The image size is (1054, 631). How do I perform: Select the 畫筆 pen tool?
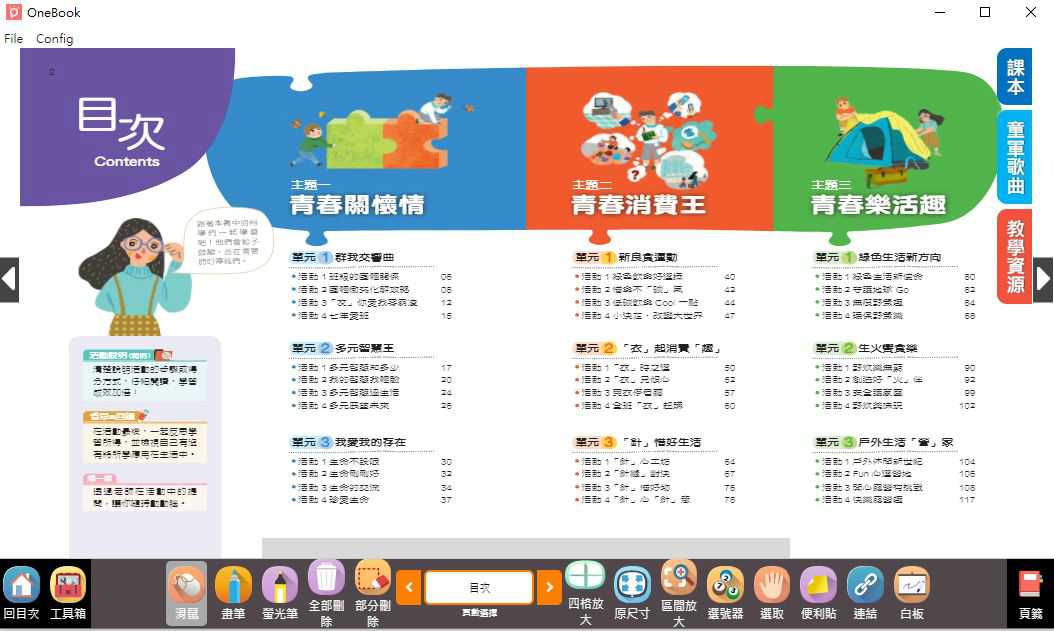(x=233, y=593)
